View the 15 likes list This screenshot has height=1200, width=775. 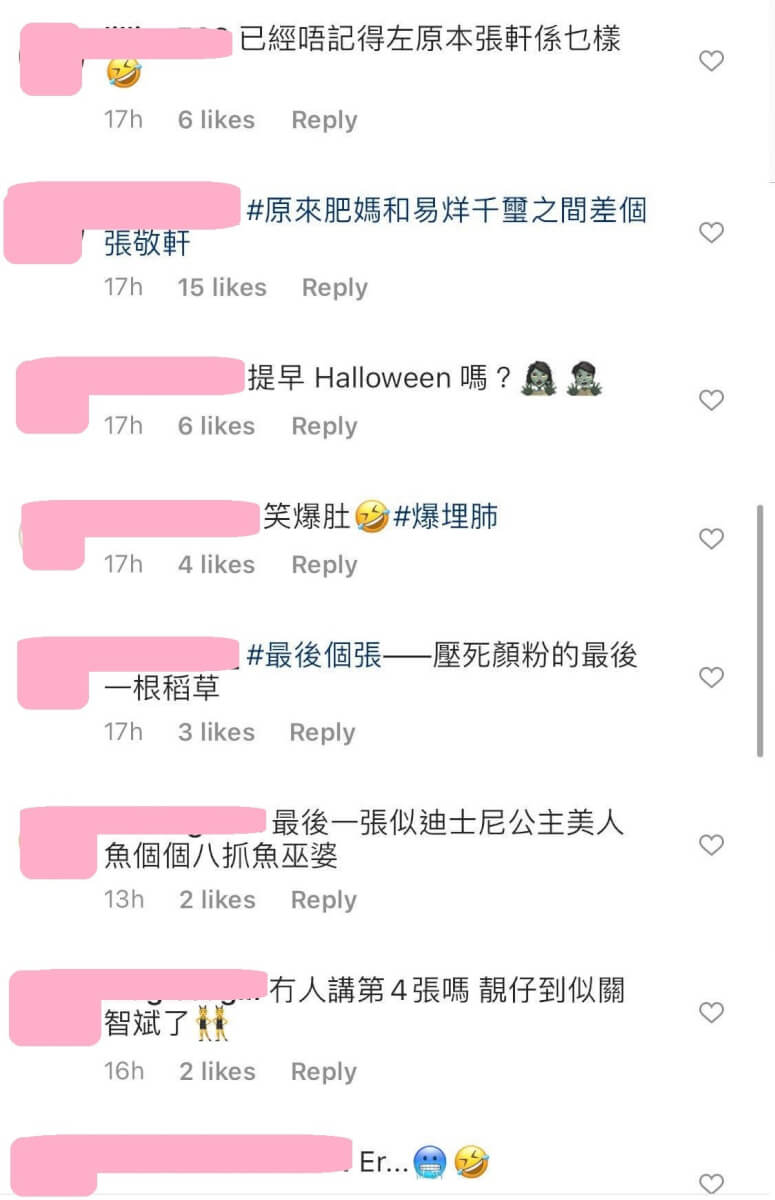222,288
